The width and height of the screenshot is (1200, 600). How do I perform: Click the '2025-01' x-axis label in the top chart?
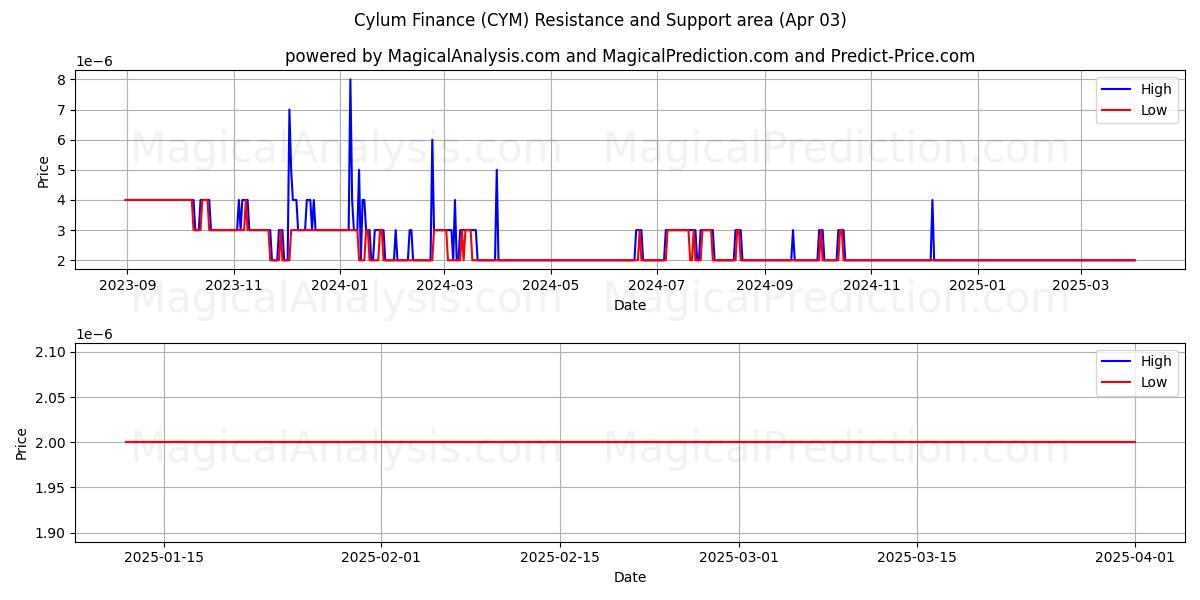[978, 286]
